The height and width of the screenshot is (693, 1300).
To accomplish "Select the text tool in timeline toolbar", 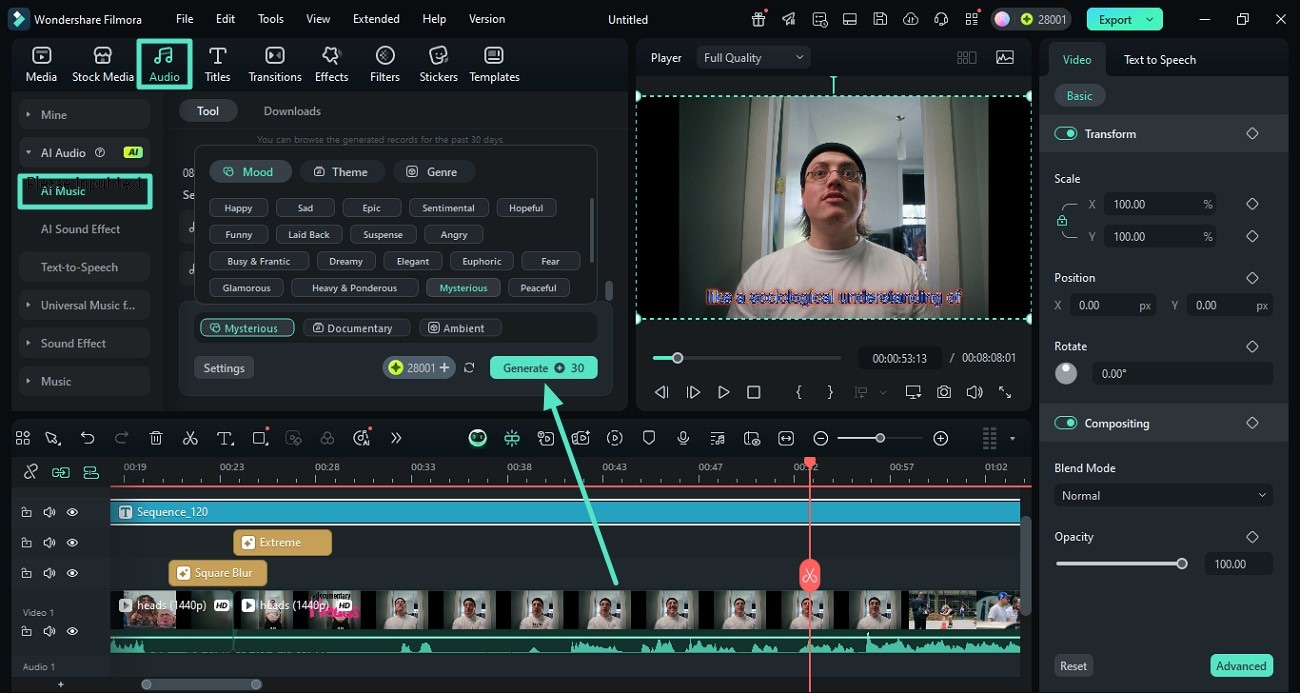I will point(225,438).
